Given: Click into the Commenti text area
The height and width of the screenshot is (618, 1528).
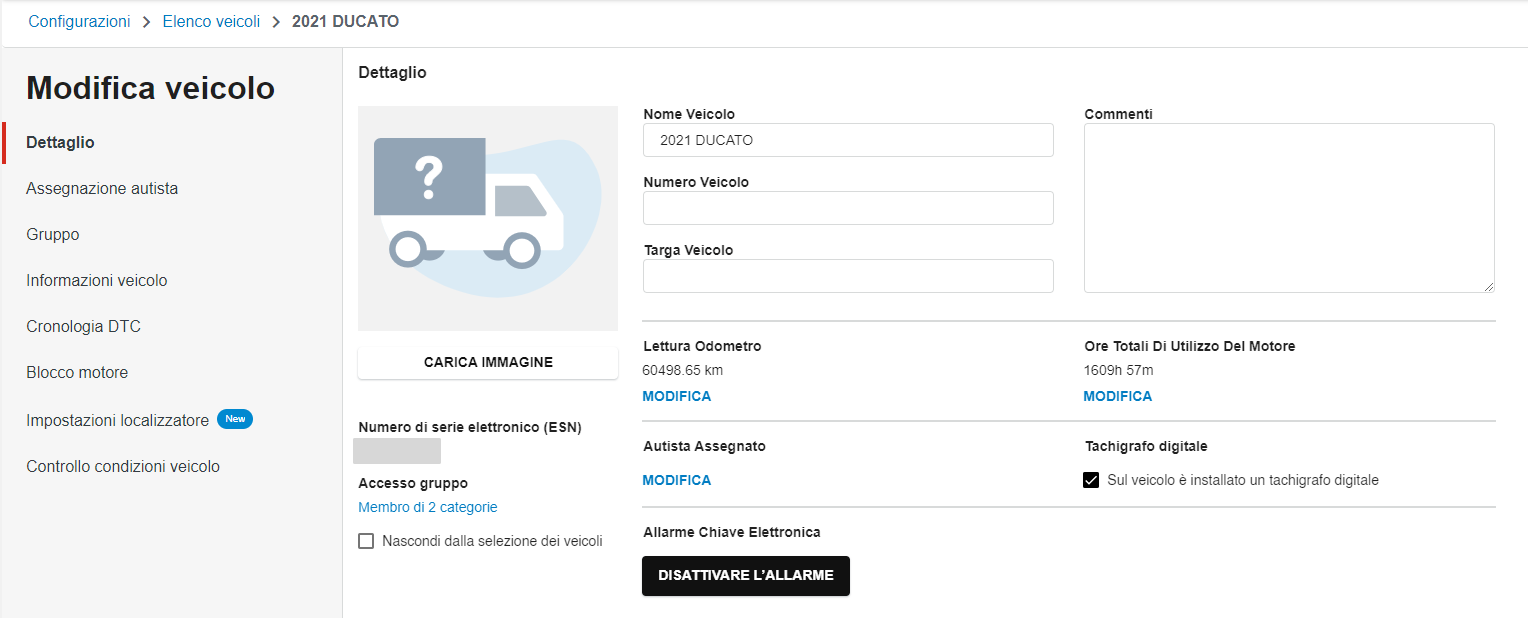Looking at the screenshot, I should click(1289, 208).
